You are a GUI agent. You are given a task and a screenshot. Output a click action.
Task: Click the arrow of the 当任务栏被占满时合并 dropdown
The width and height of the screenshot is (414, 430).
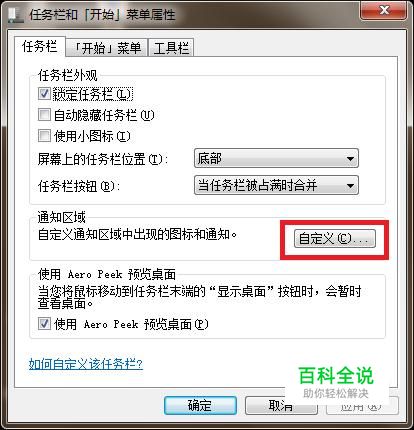point(350,186)
